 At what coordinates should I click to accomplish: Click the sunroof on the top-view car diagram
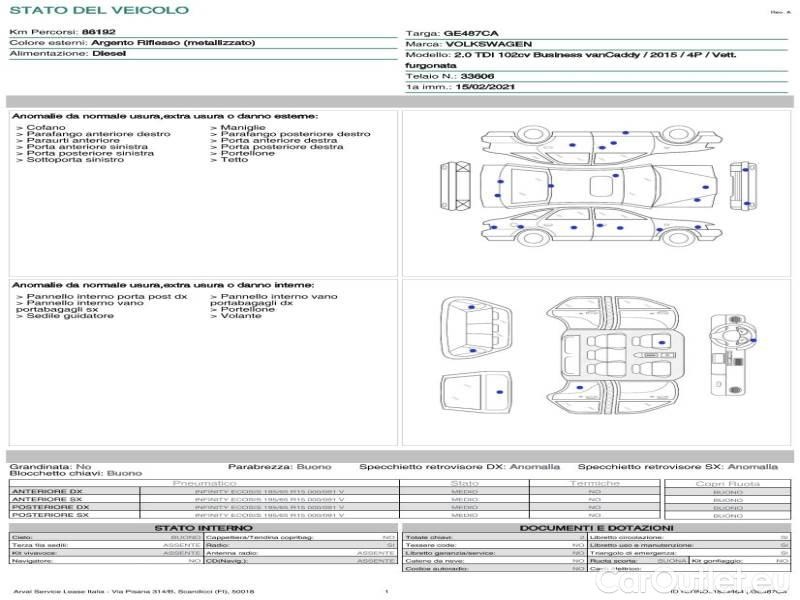click(600, 186)
